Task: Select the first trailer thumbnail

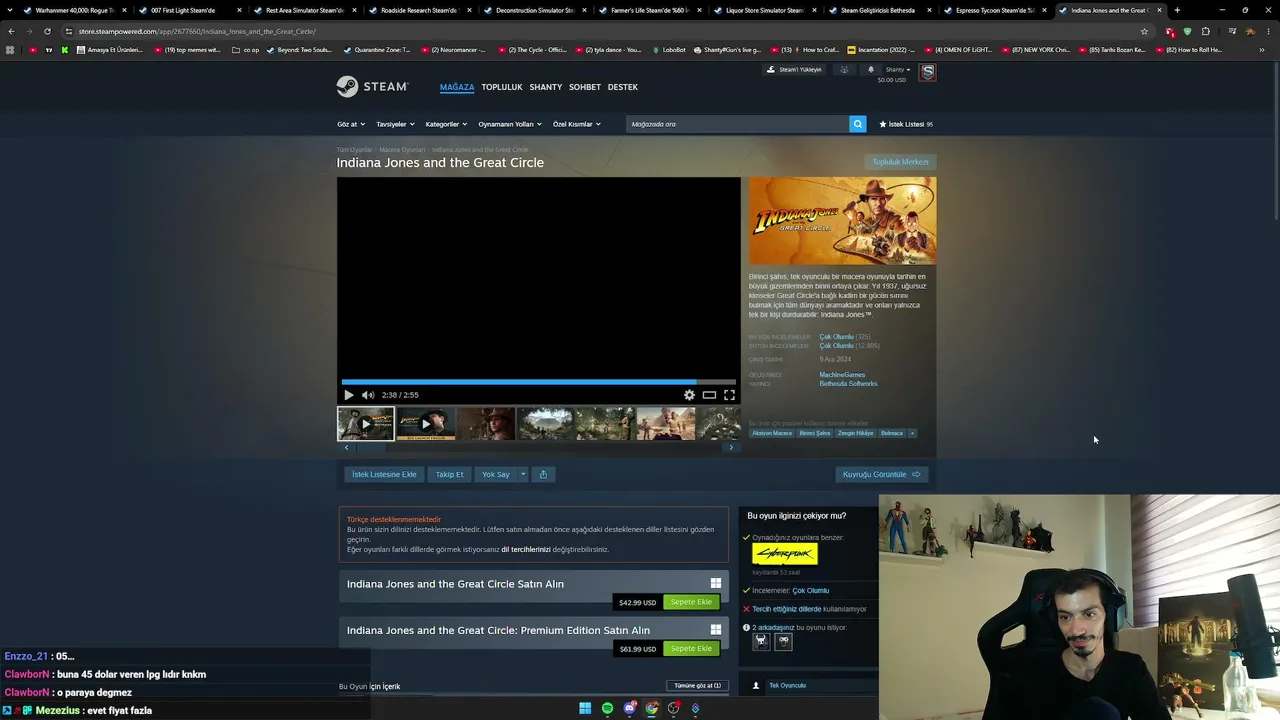Action: pos(365,424)
